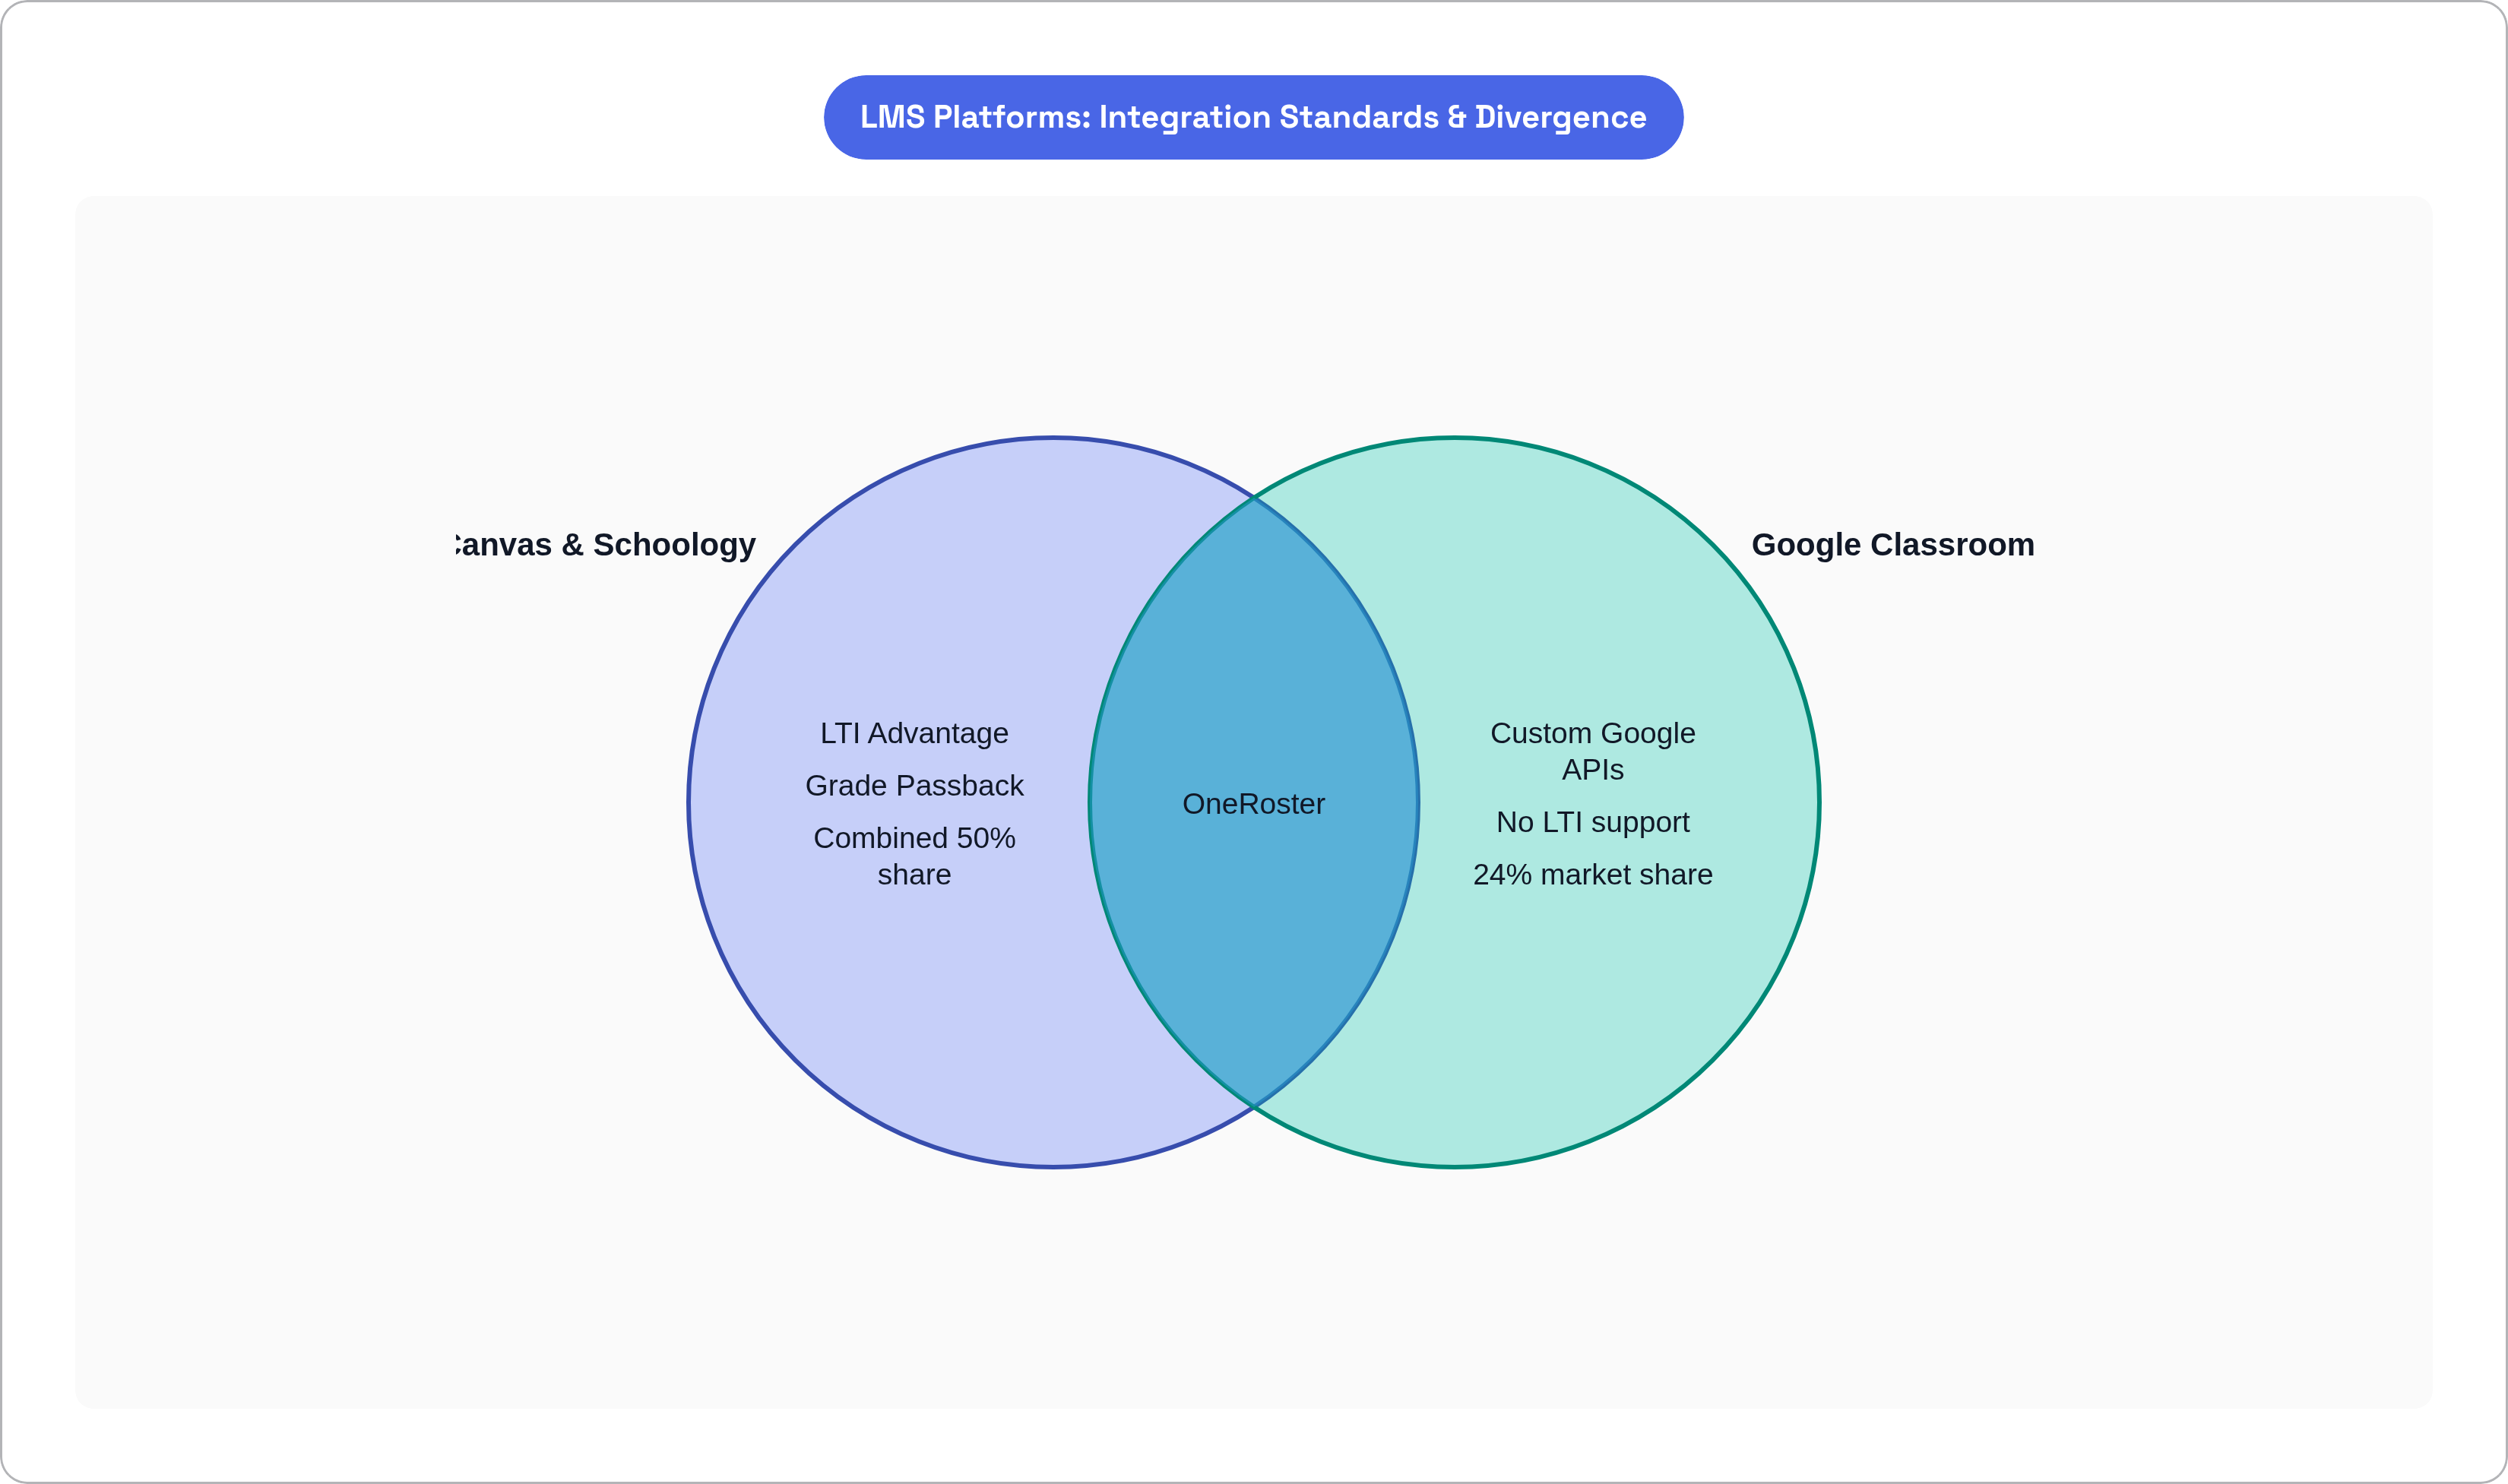This screenshot has width=2508, height=1484.
Task: Click the LTI Advantage text
Action: [914, 733]
